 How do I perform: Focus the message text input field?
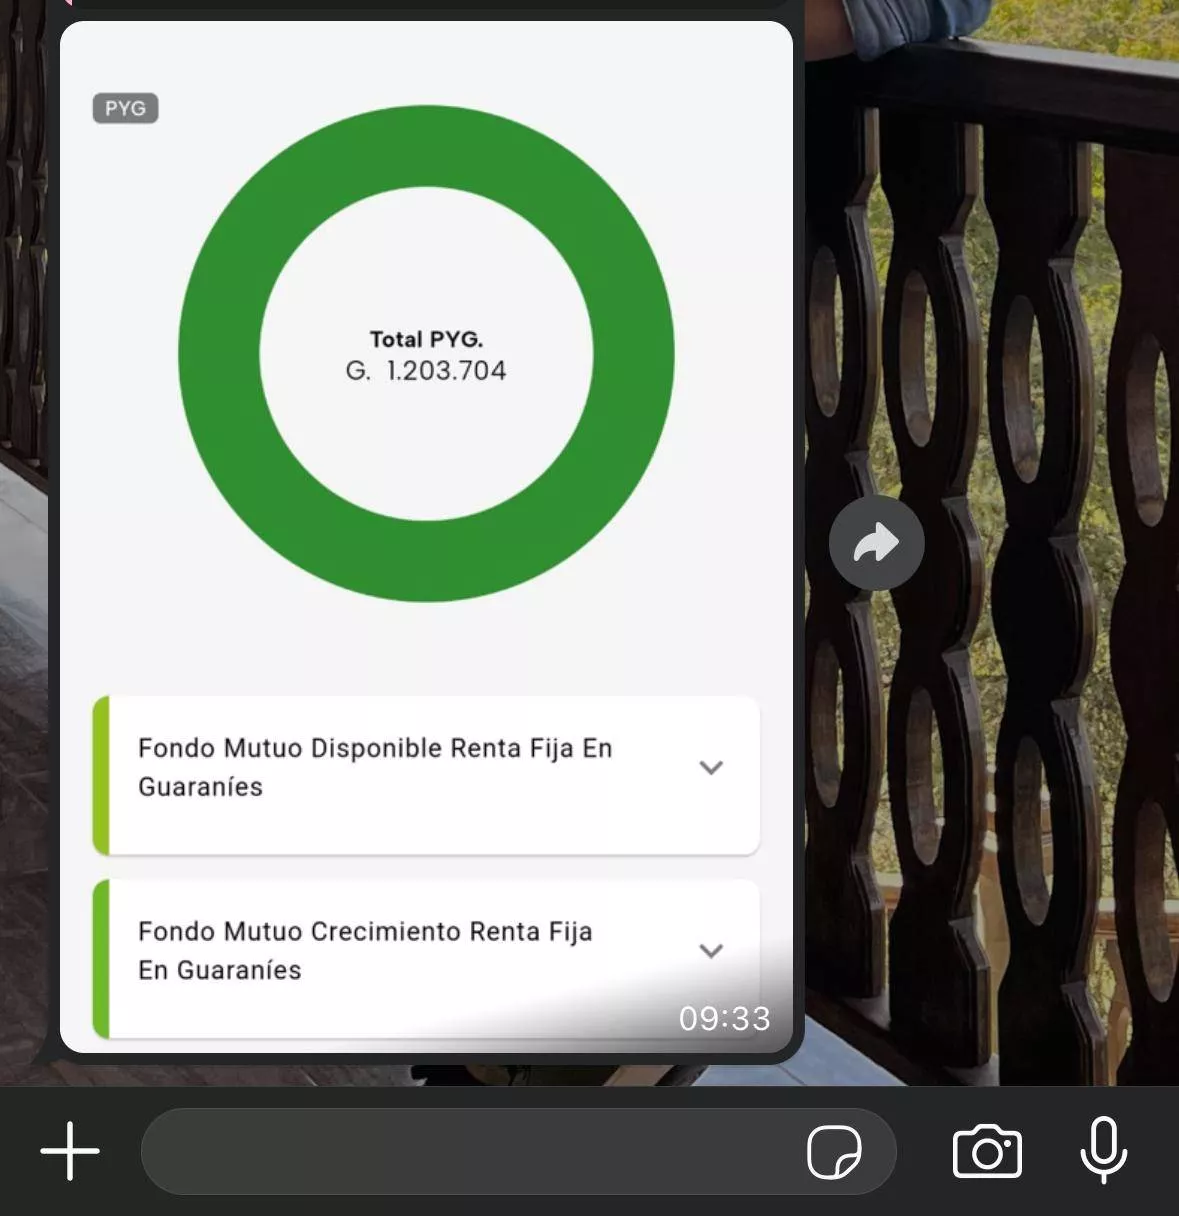coord(518,1151)
